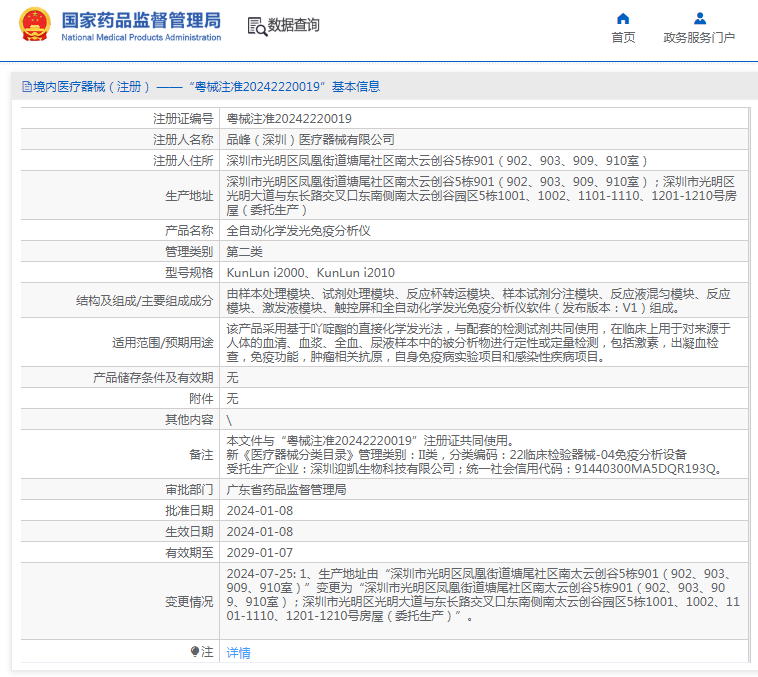Screen dimensions: 758x677
Task: Click the 生产地址 address value
Action: [481, 195]
